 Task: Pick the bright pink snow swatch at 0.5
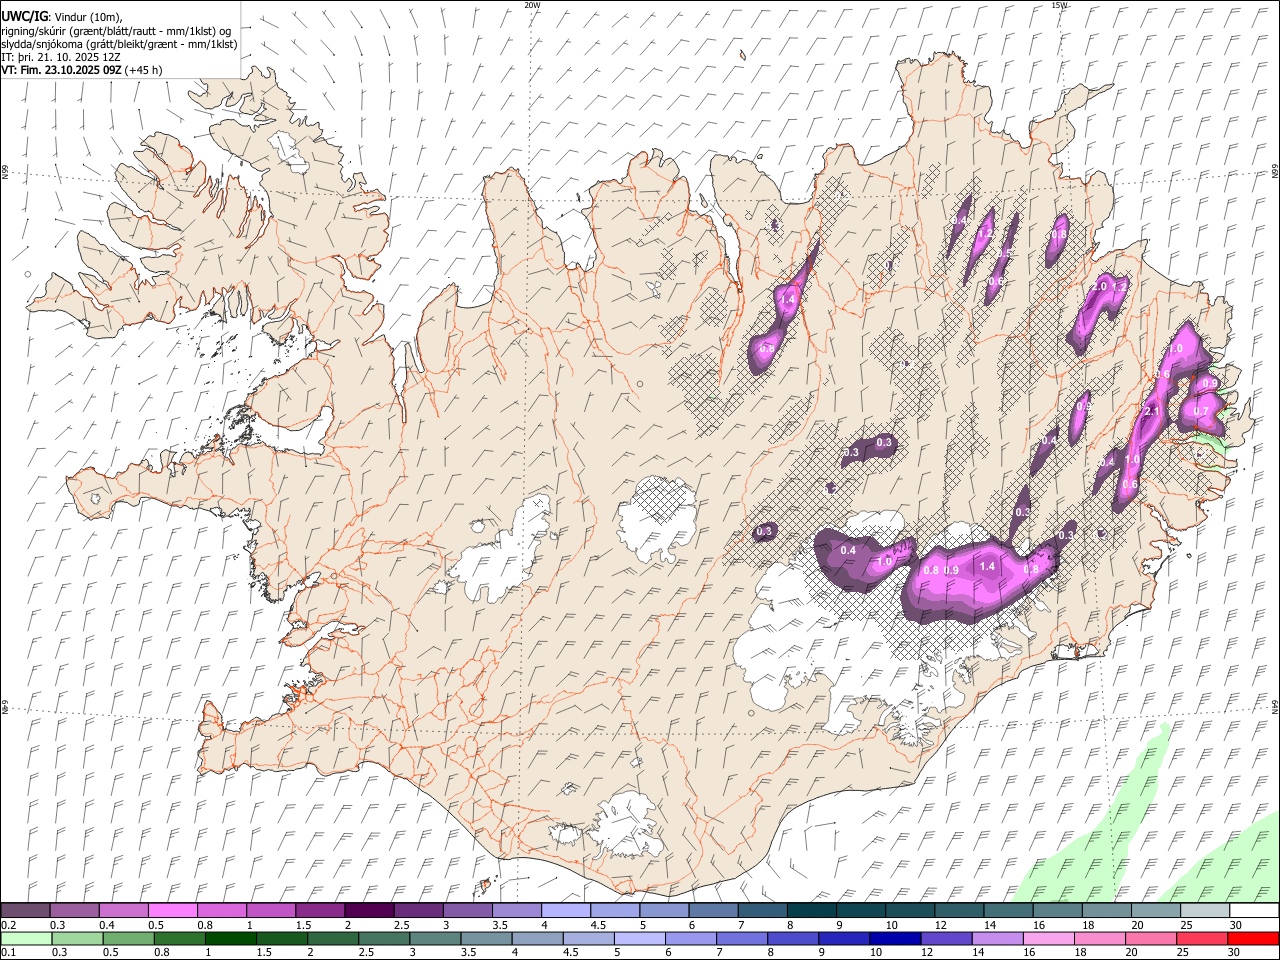click(173, 911)
